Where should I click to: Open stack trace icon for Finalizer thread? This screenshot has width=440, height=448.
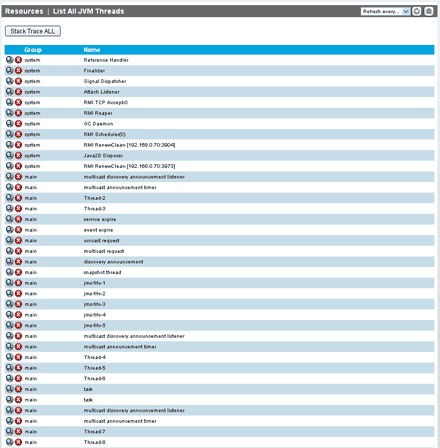pyautogui.click(x=10, y=71)
